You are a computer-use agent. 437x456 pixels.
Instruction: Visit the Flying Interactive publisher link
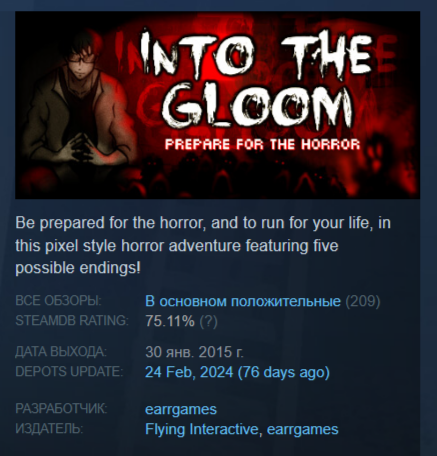pos(201,429)
